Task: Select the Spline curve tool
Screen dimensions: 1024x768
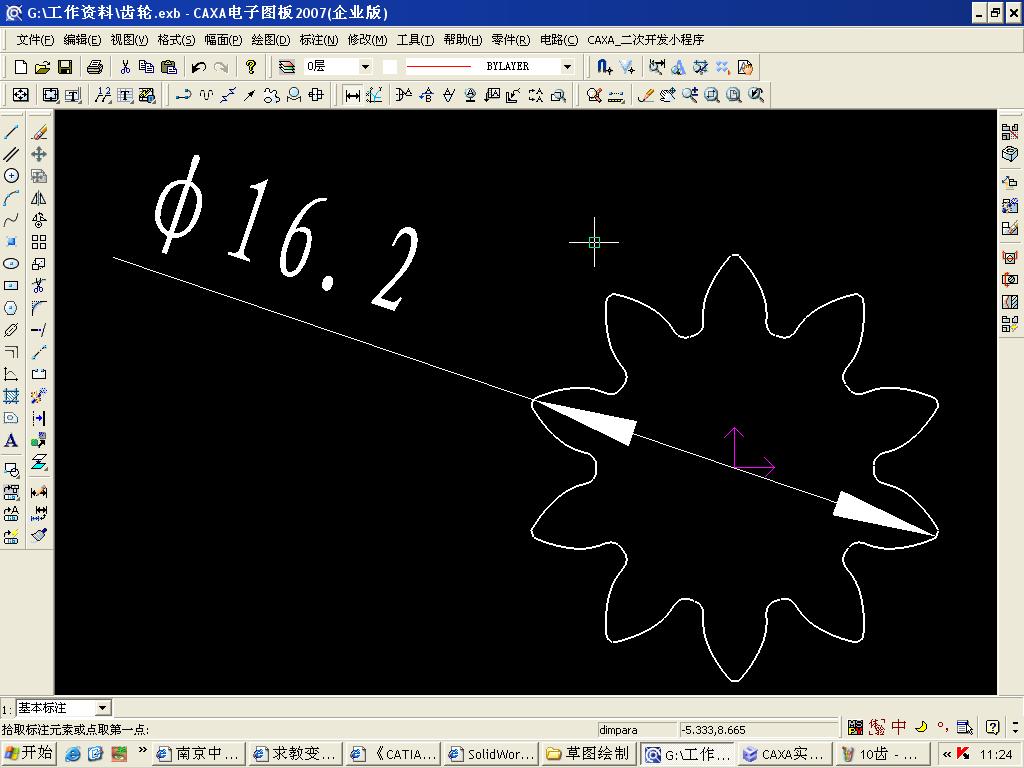Action: (x=11, y=220)
